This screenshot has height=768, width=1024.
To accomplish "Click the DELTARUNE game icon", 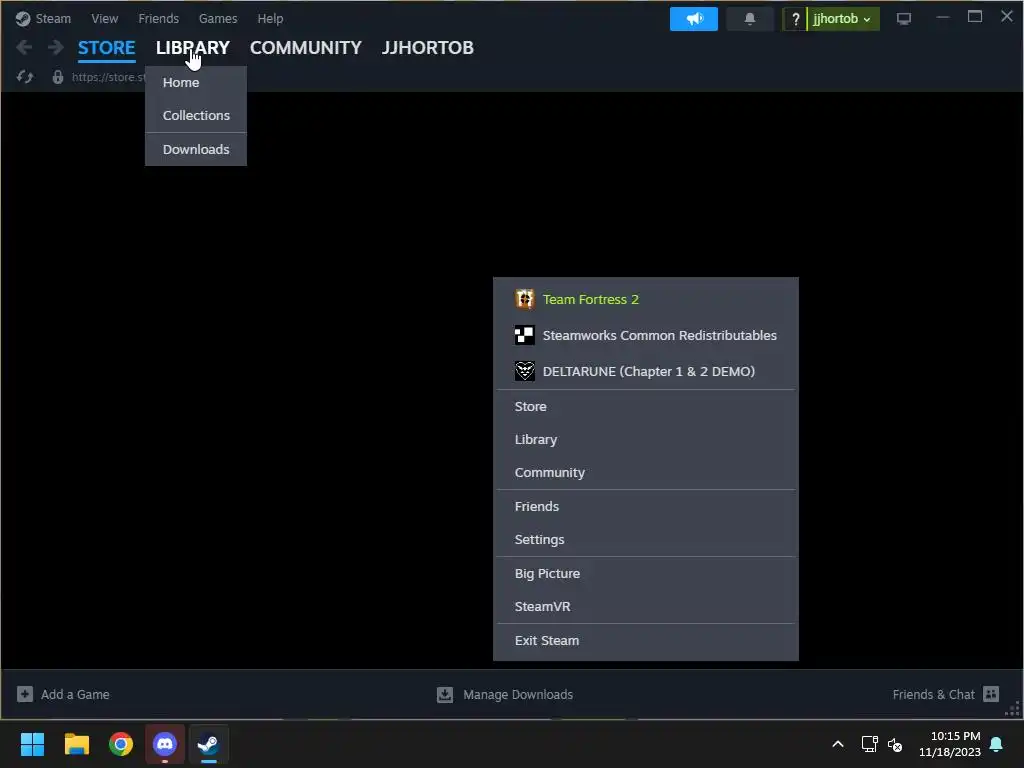I will 524,371.
